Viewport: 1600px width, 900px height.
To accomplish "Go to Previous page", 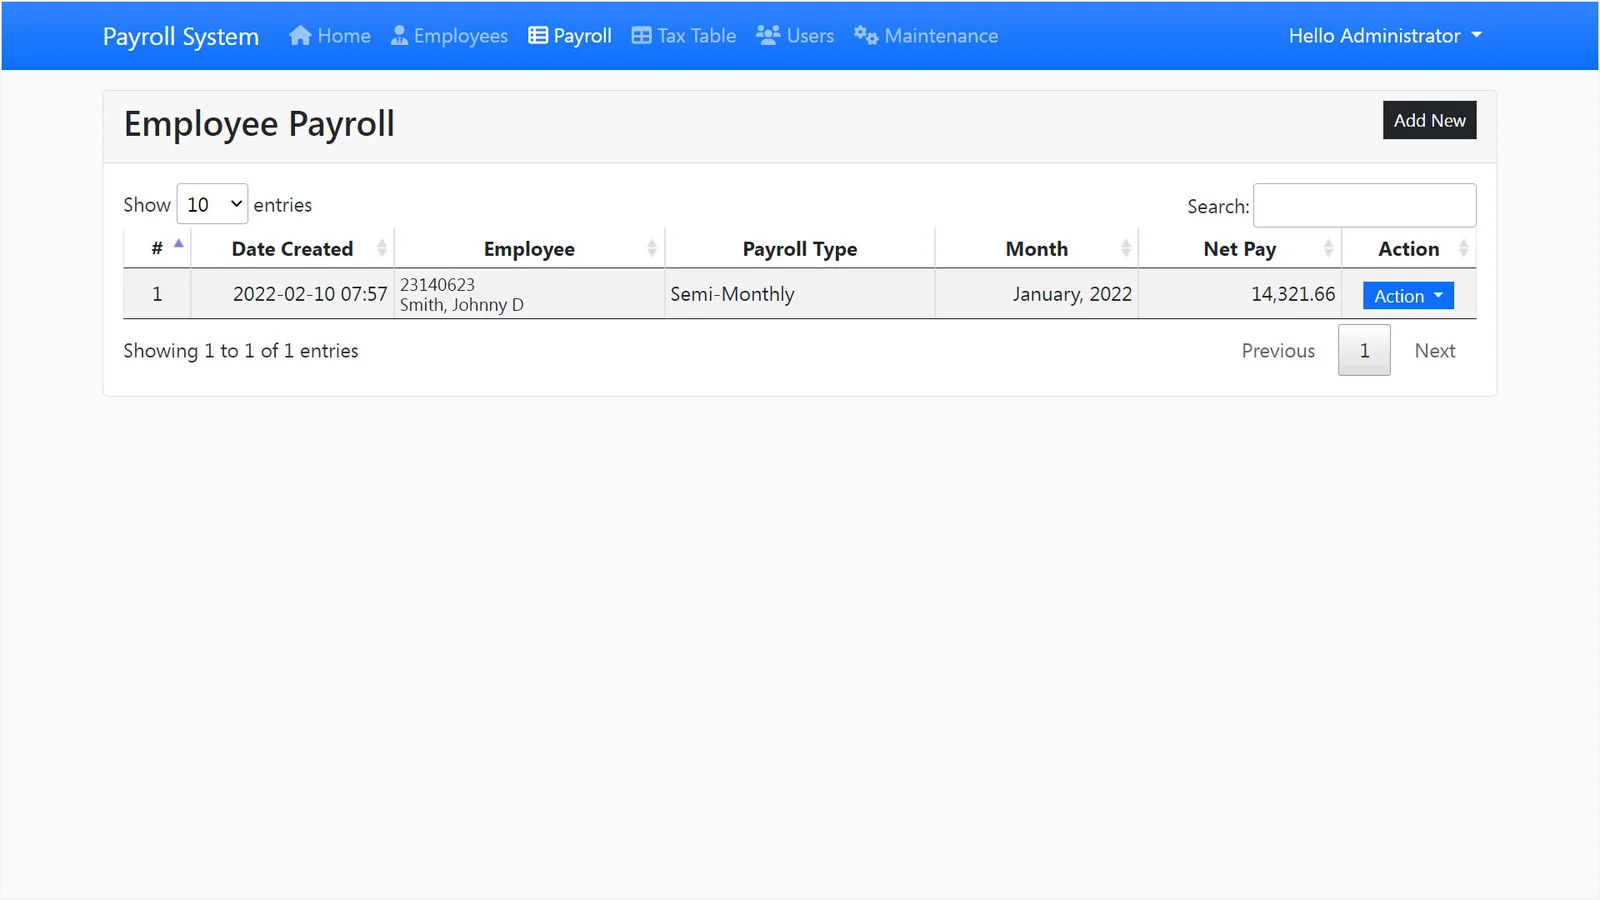I will pos(1278,351).
